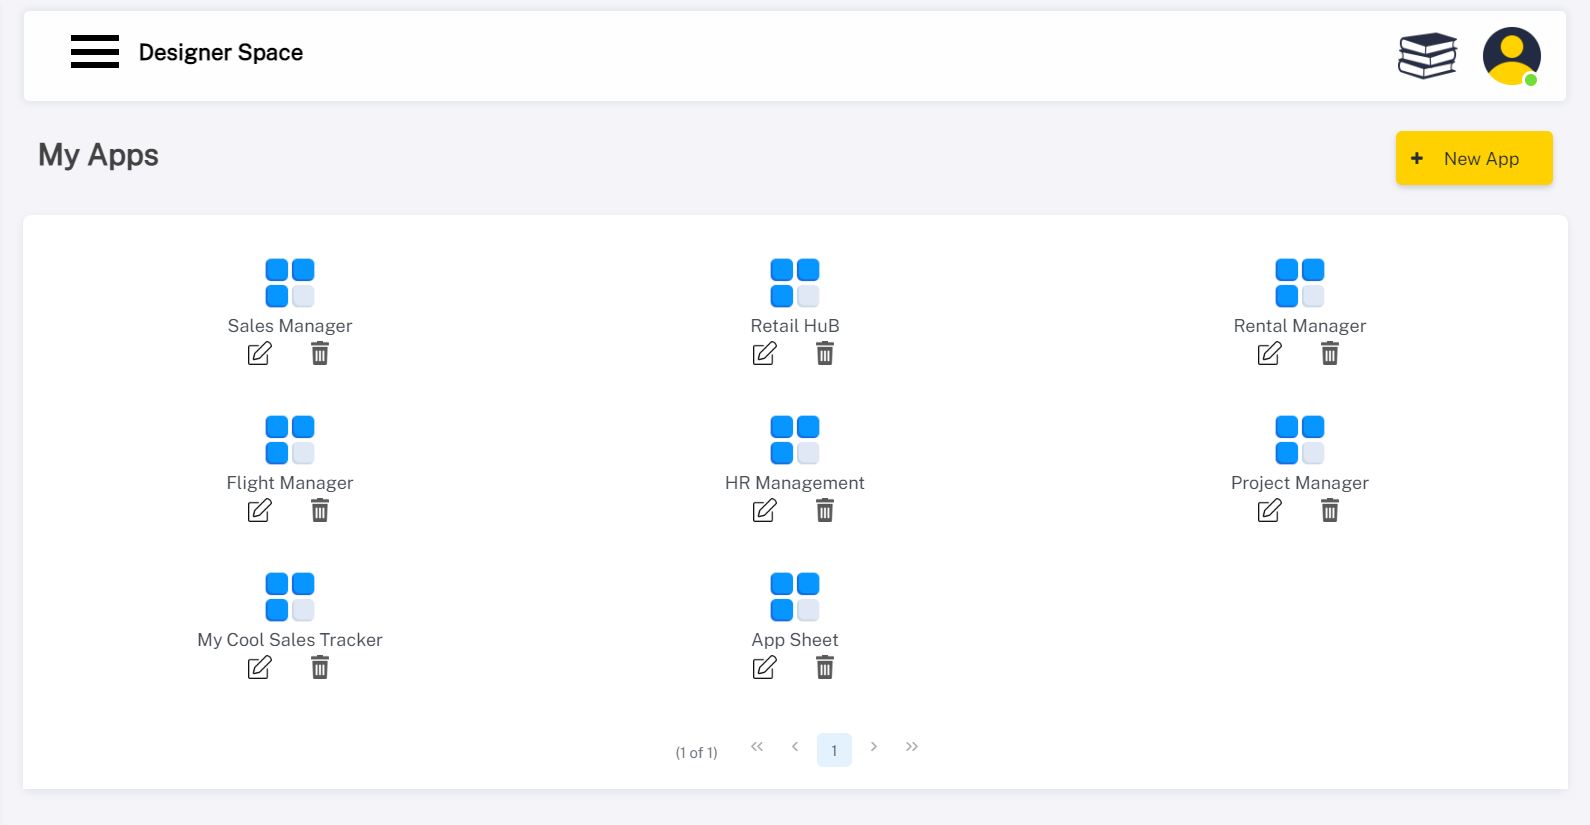The height and width of the screenshot is (825, 1590).
Task: Open the stacked books library icon
Action: click(x=1427, y=55)
